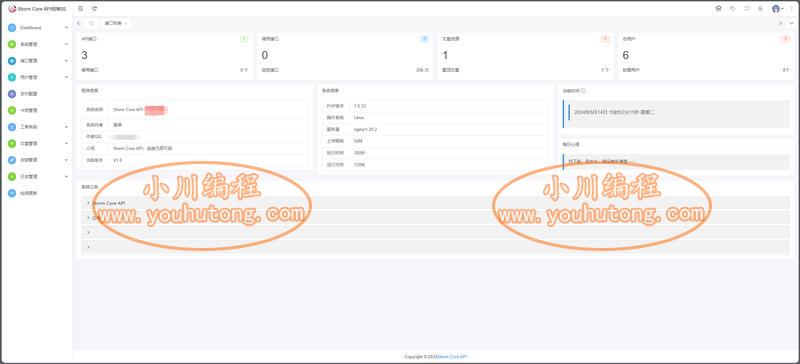Click the tag icon in the top-right header

click(733, 9)
